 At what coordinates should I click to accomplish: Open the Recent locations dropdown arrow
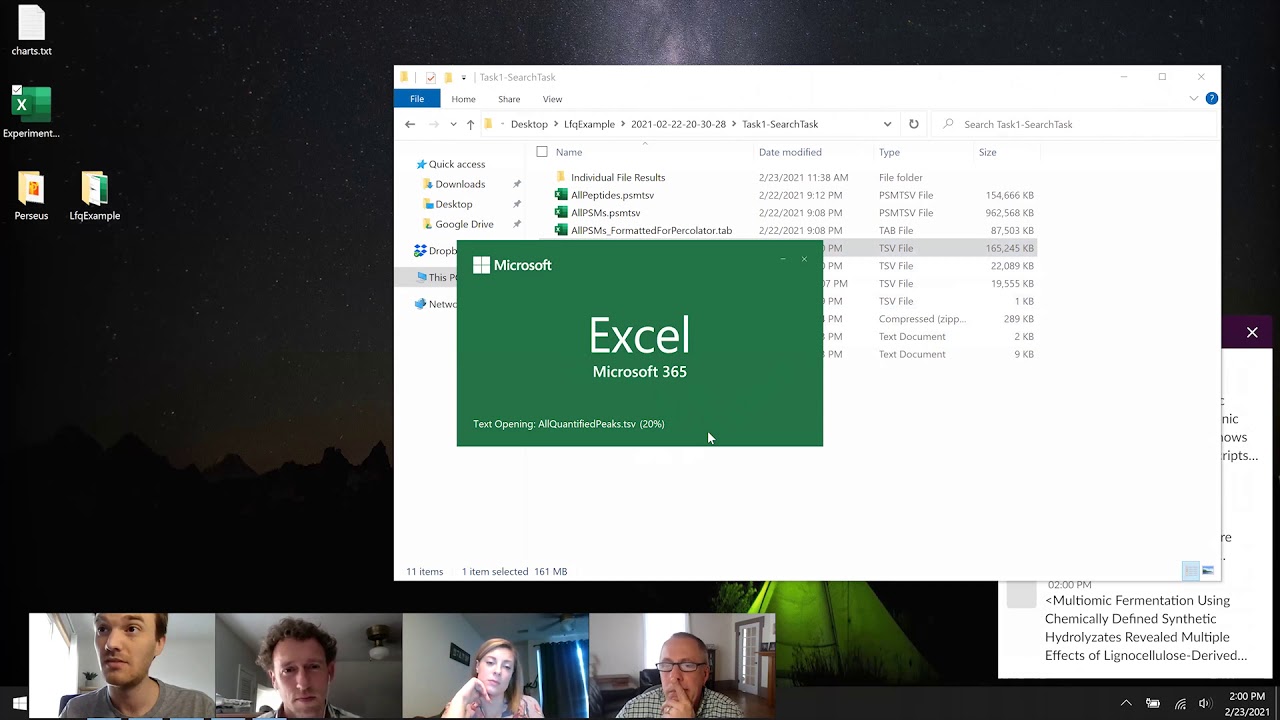point(453,124)
